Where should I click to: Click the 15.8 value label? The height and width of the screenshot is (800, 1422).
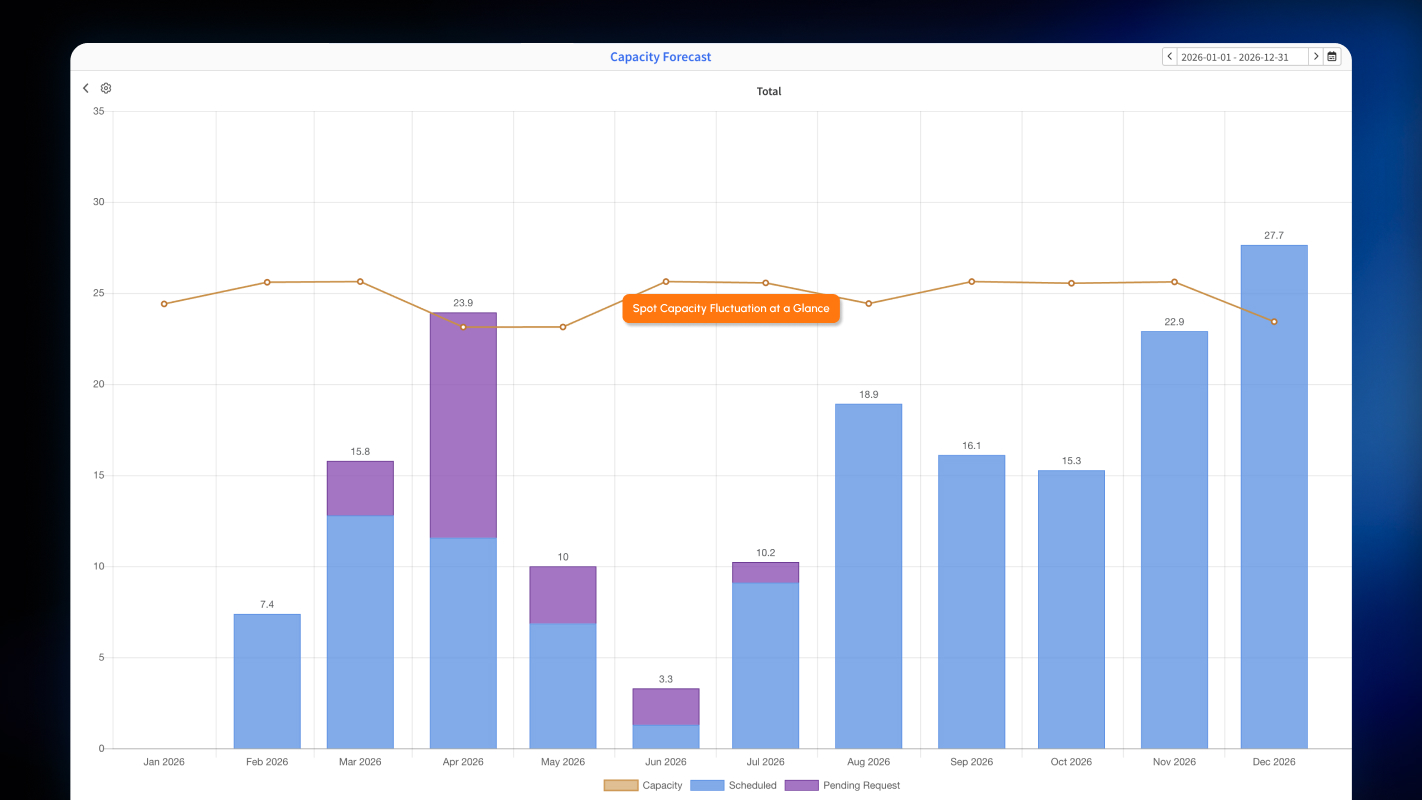pyautogui.click(x=360, y=451)
